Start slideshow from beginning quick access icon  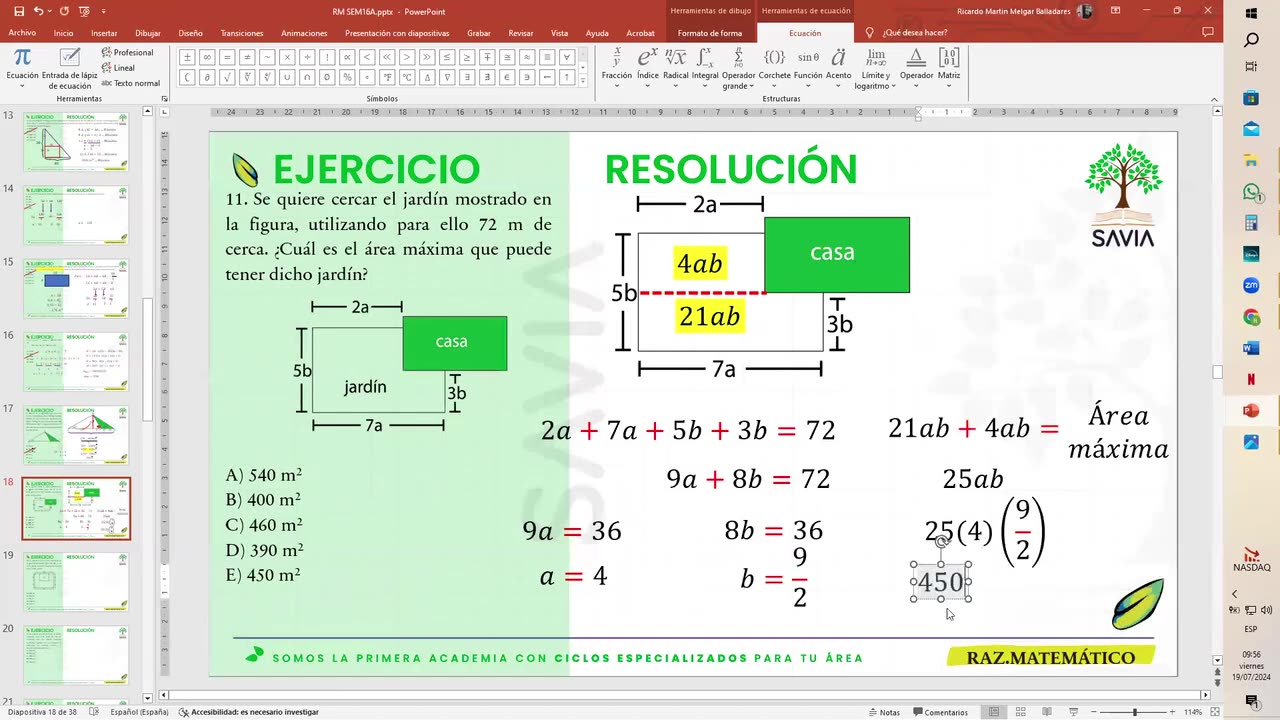(86, 11)
